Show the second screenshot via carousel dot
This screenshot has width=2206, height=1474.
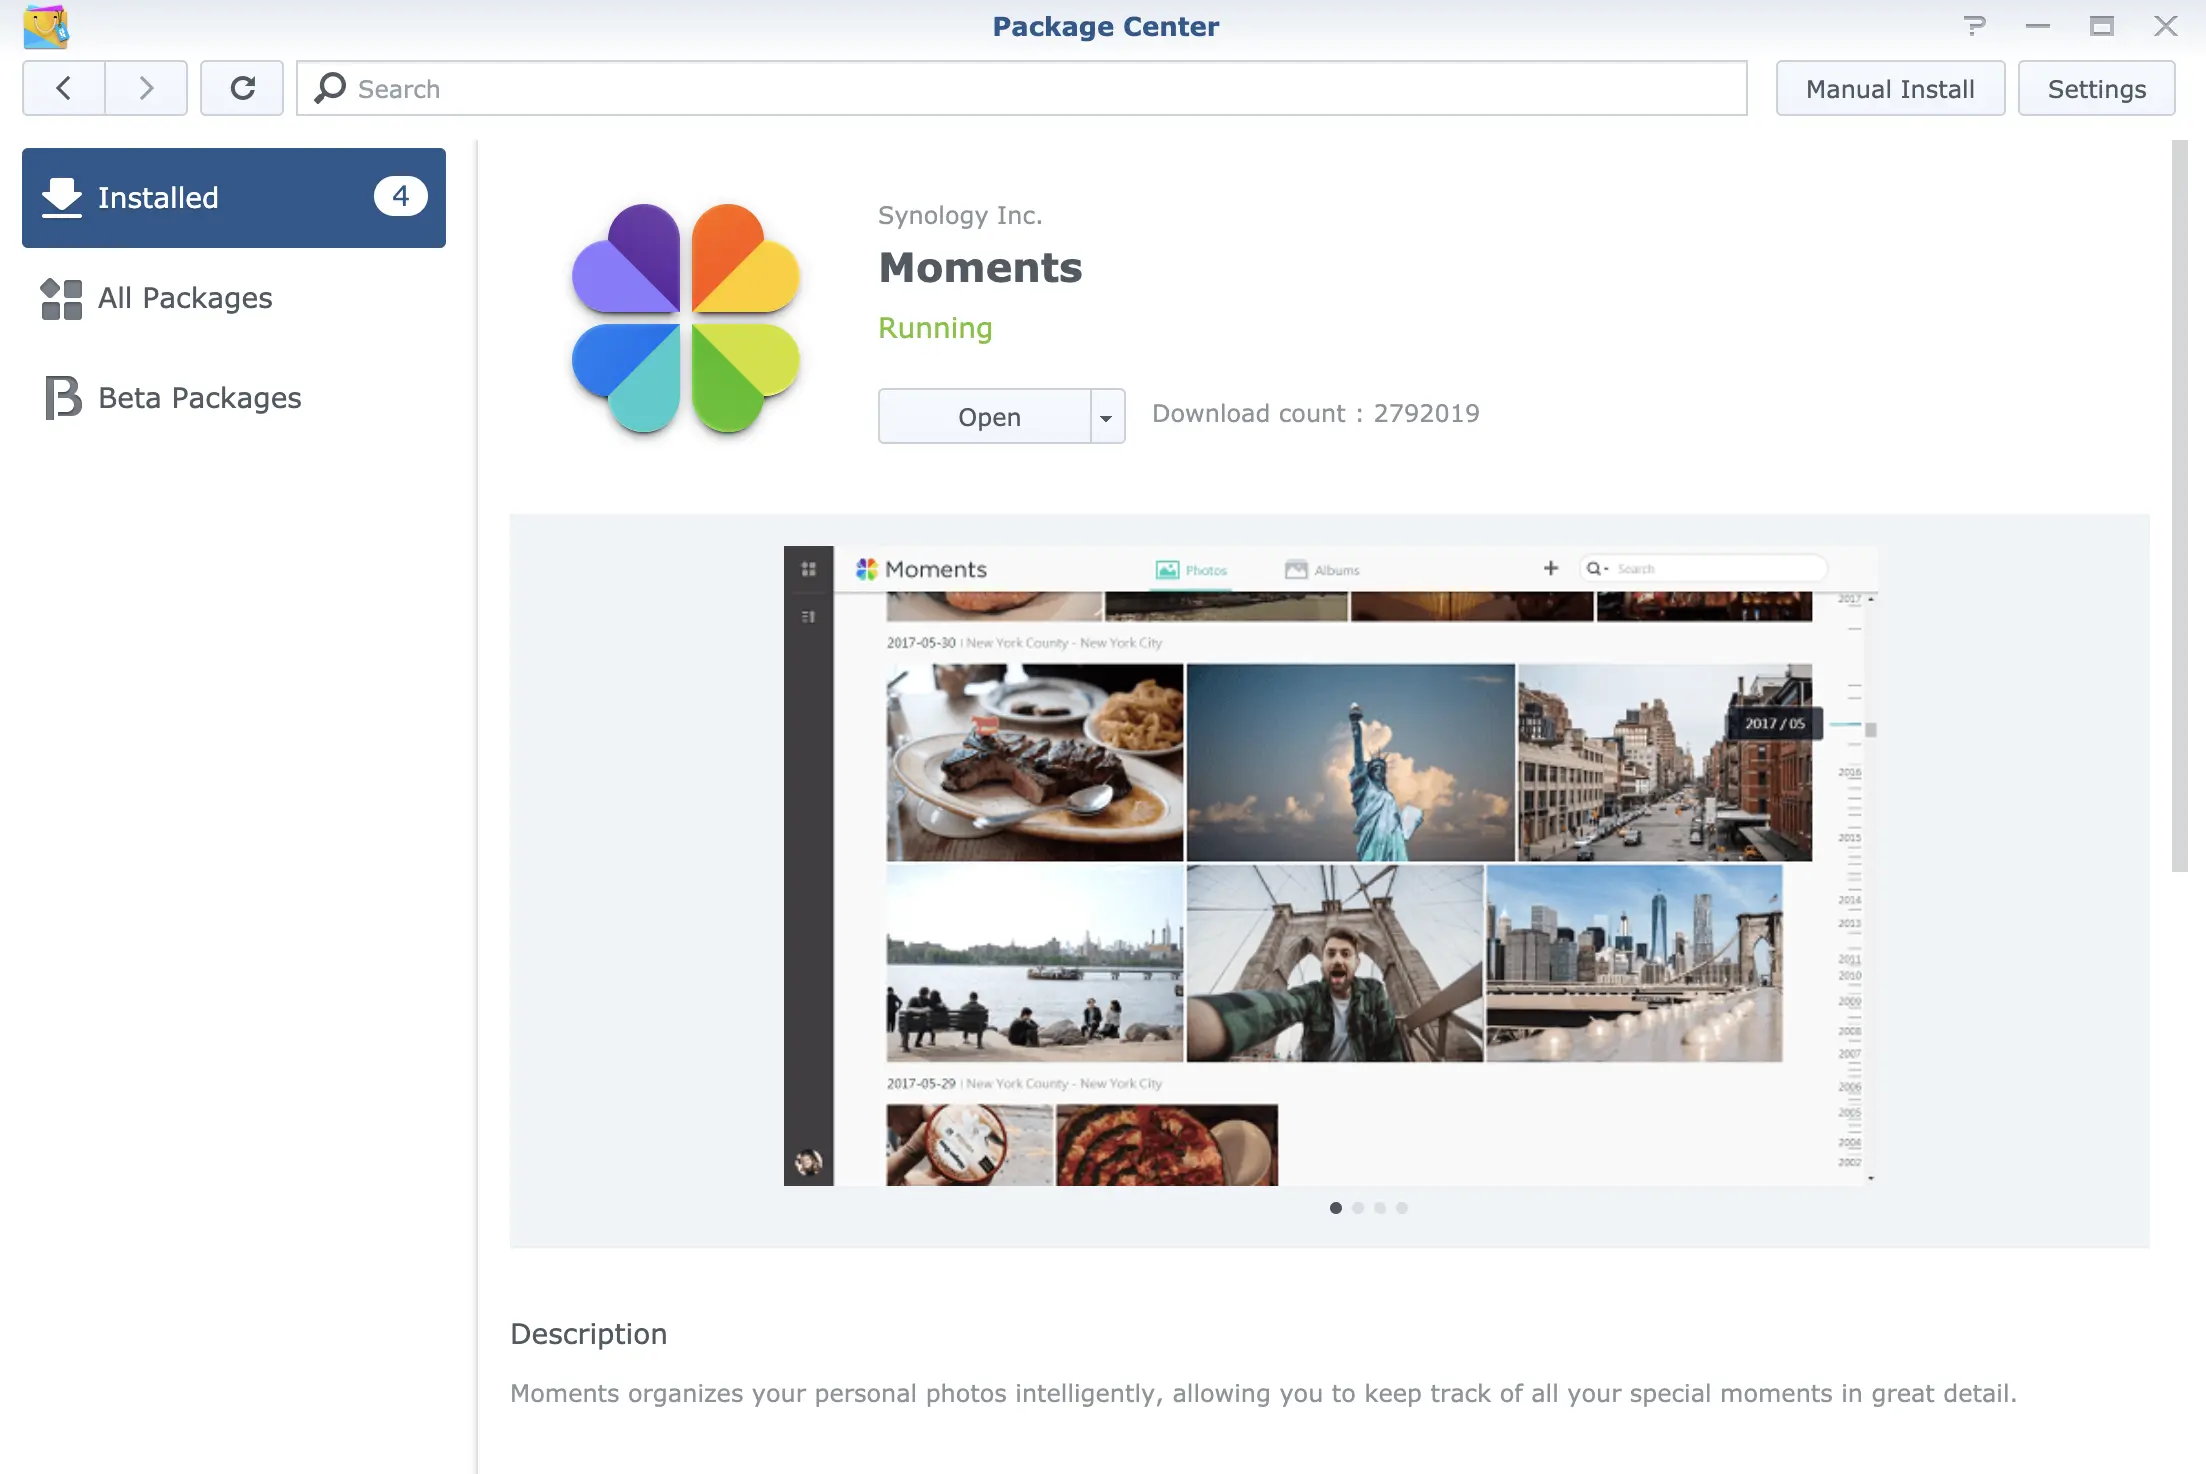pos(1358,1208)
